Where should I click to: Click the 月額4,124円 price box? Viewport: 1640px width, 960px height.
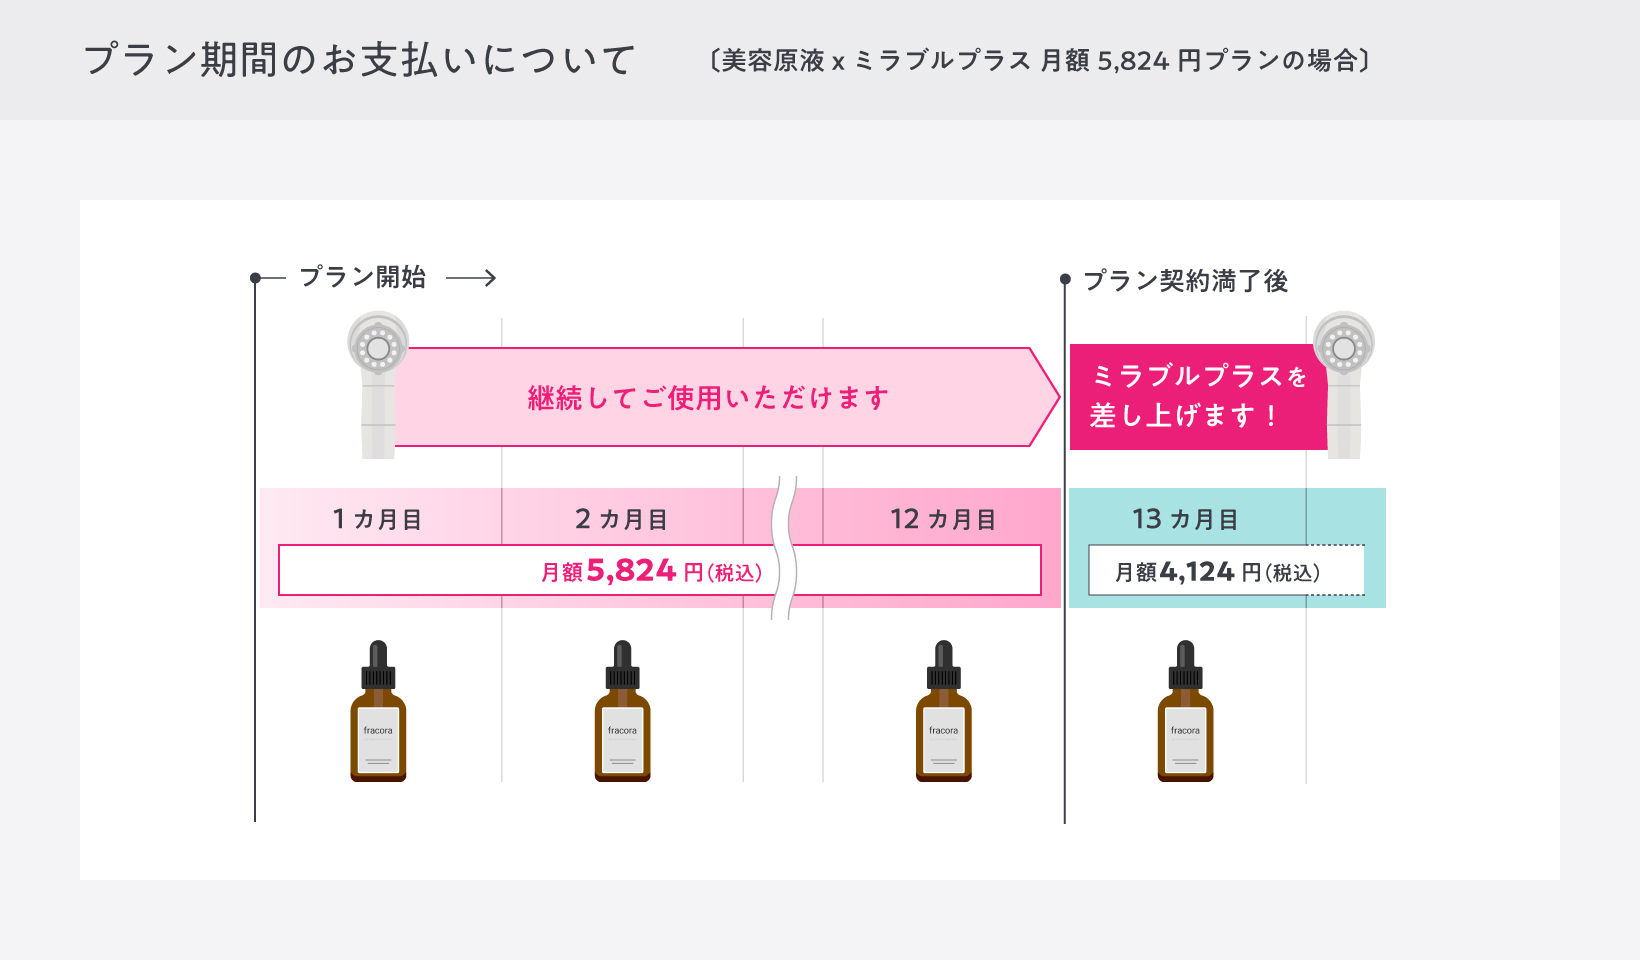(x=1226, y=570)
